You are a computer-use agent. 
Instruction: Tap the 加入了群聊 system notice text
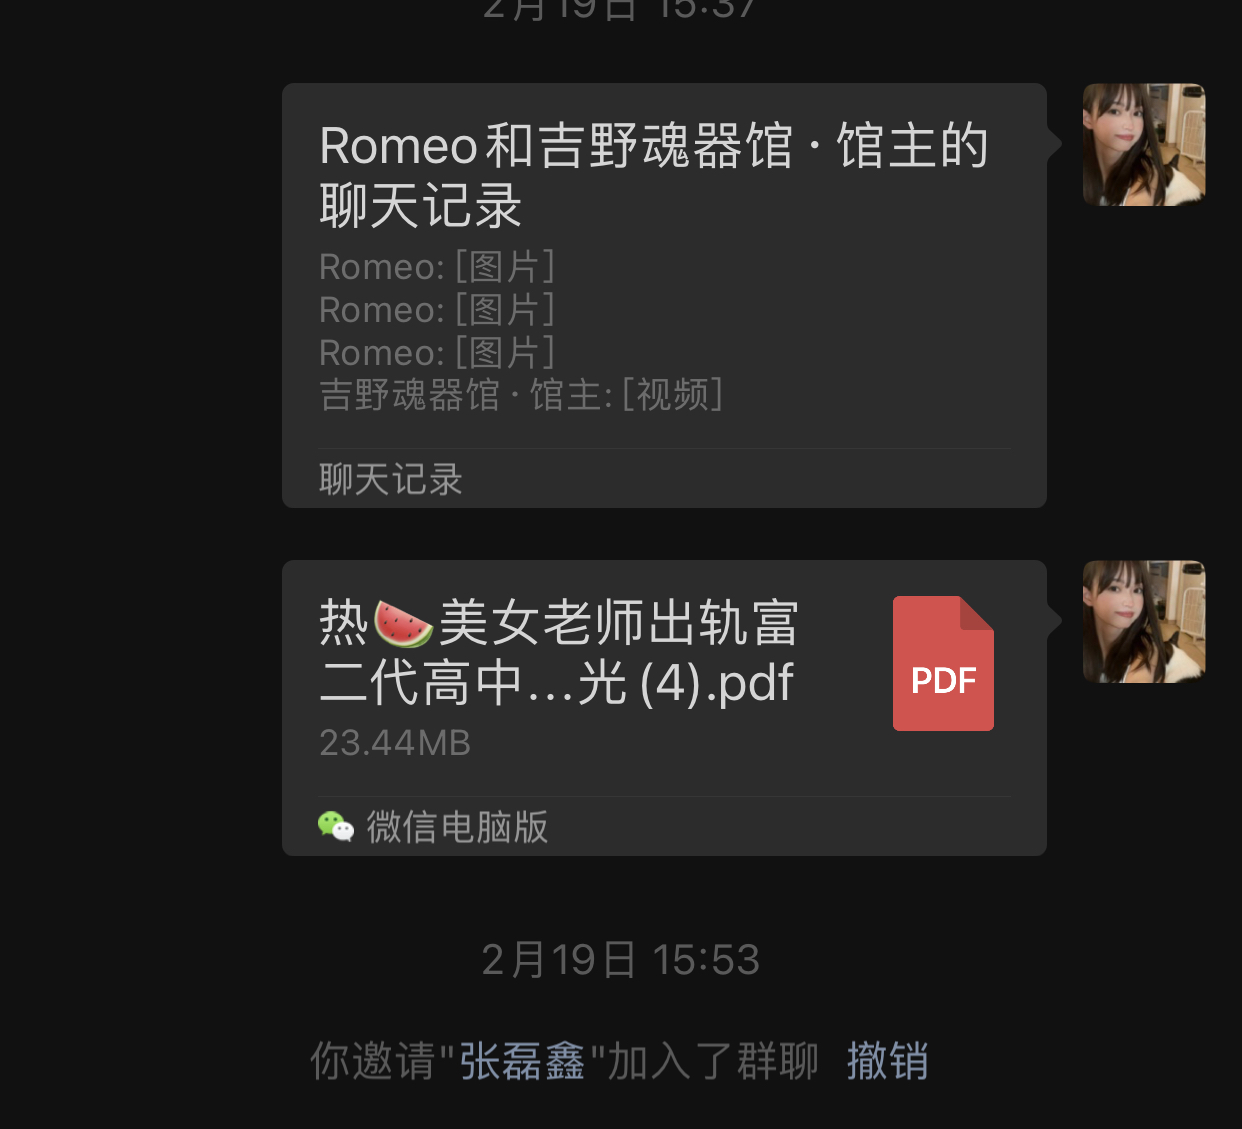coord(713,1061)
